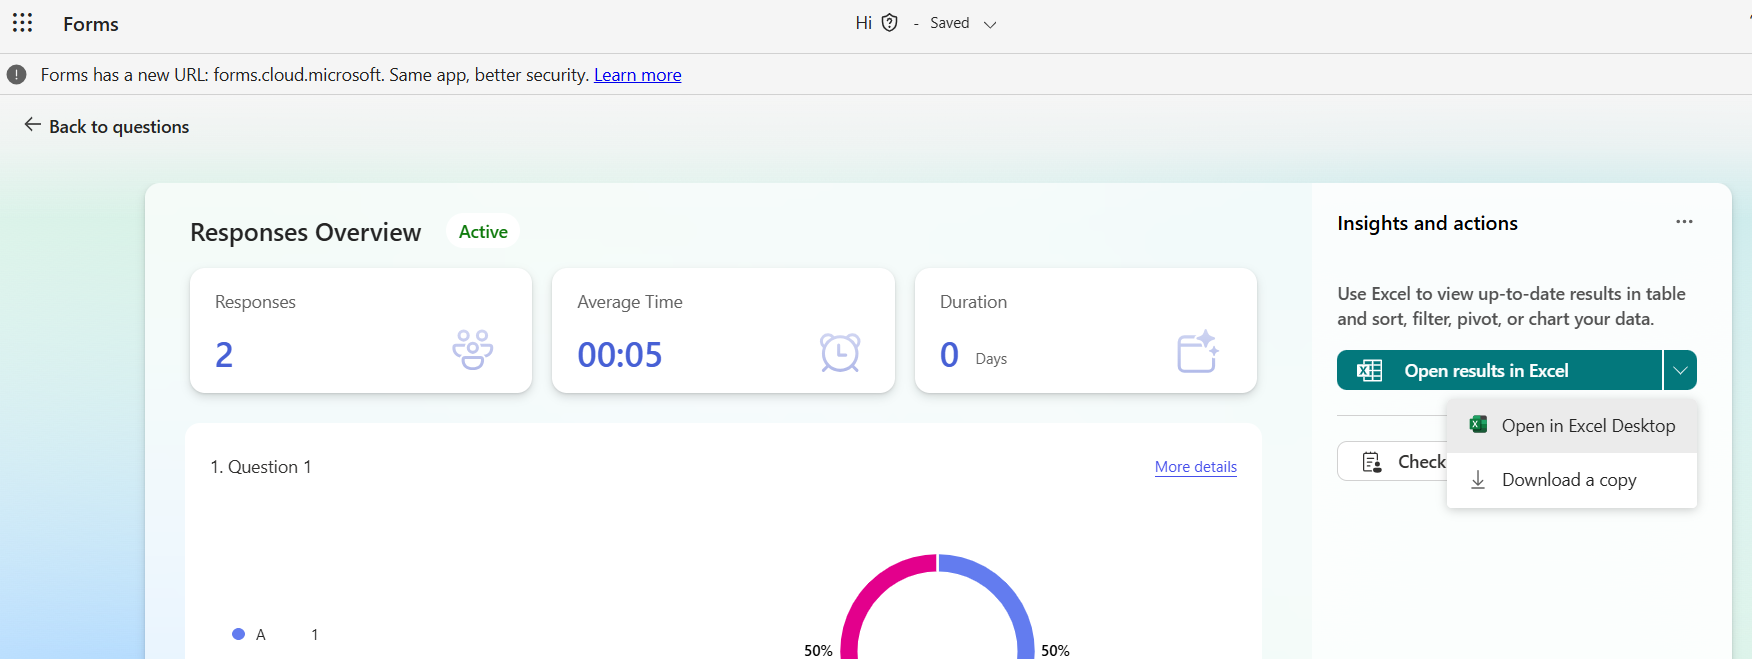Open the Insights and actions more options ellipsis
This screenshot has width=1752, height=659.
pyautogui.click(x=1684, y=222)
